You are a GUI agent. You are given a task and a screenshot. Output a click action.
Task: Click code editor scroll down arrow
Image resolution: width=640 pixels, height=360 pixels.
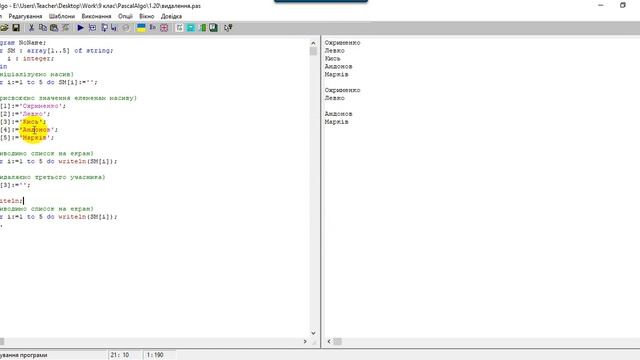313,333
